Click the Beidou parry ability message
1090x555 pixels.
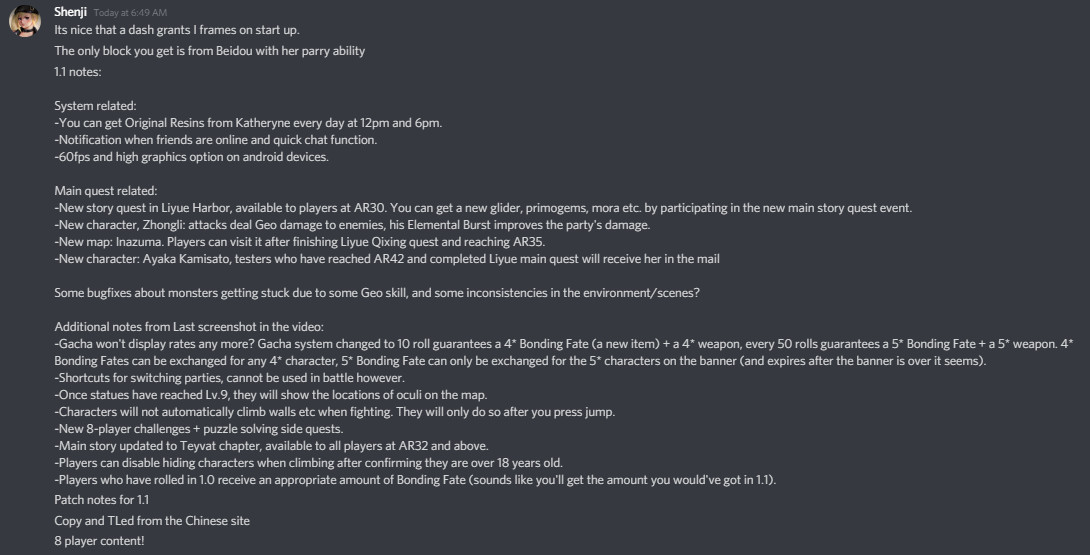[x=209, y=51]
